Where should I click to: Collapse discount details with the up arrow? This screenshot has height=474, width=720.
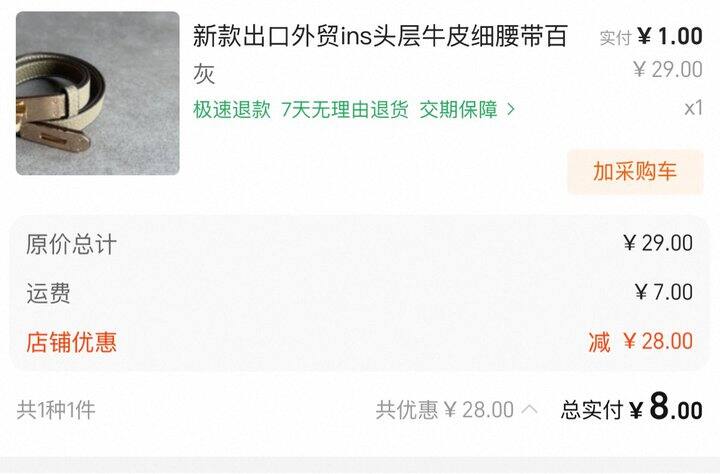[x=529, y=409]
